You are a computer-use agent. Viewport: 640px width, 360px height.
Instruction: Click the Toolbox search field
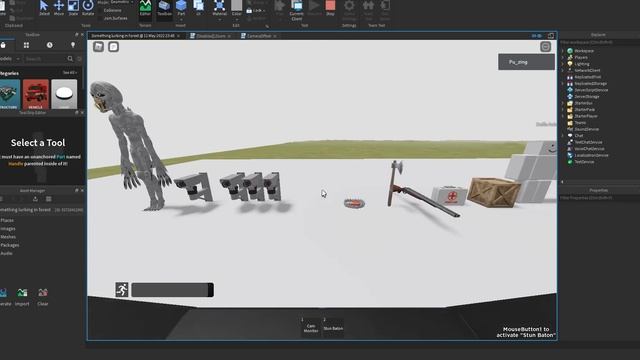[x=44, y=59]
